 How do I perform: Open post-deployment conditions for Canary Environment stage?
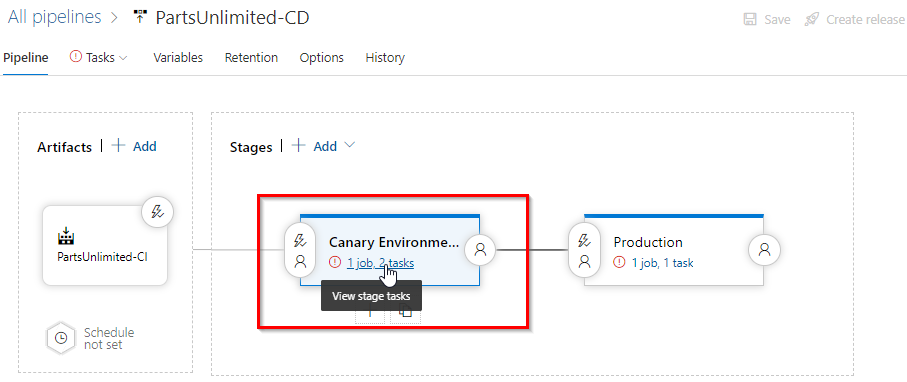click(x=480, y=249)
